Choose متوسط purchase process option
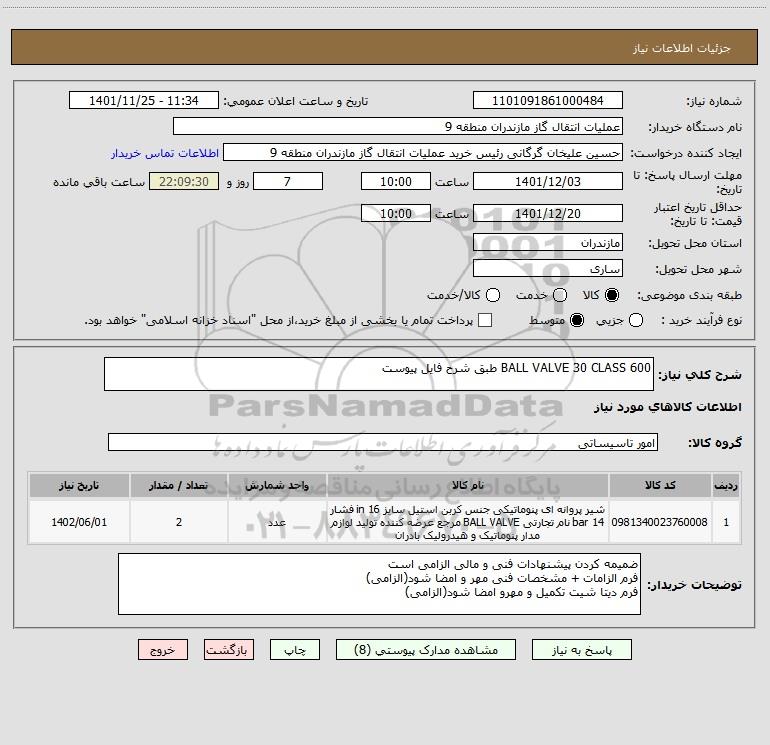The width and height of the screenshot is (770, 745). point(577,320)
